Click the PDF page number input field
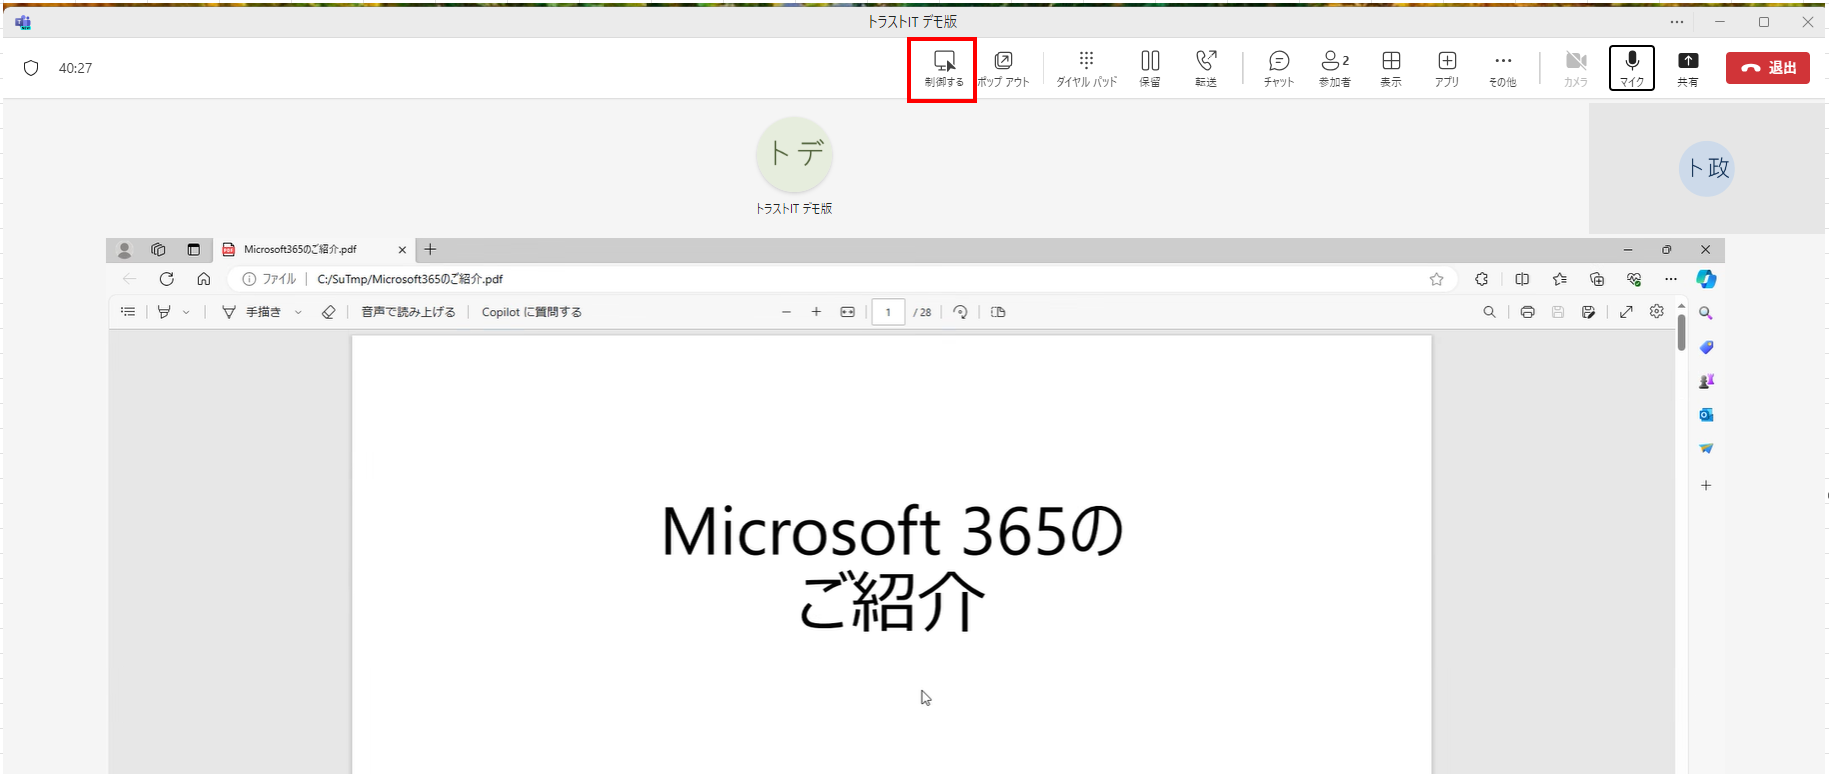The width and height of the screenshot is (1829, 774). [x=887, y=312]
